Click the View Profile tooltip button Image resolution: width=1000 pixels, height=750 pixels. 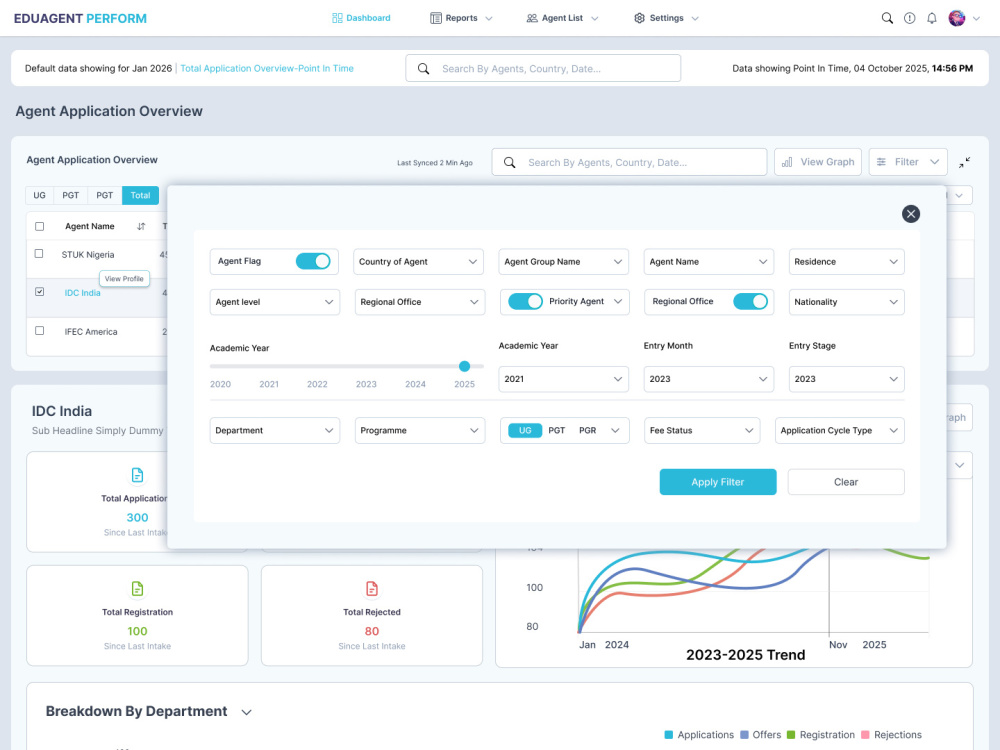[124, 279]
